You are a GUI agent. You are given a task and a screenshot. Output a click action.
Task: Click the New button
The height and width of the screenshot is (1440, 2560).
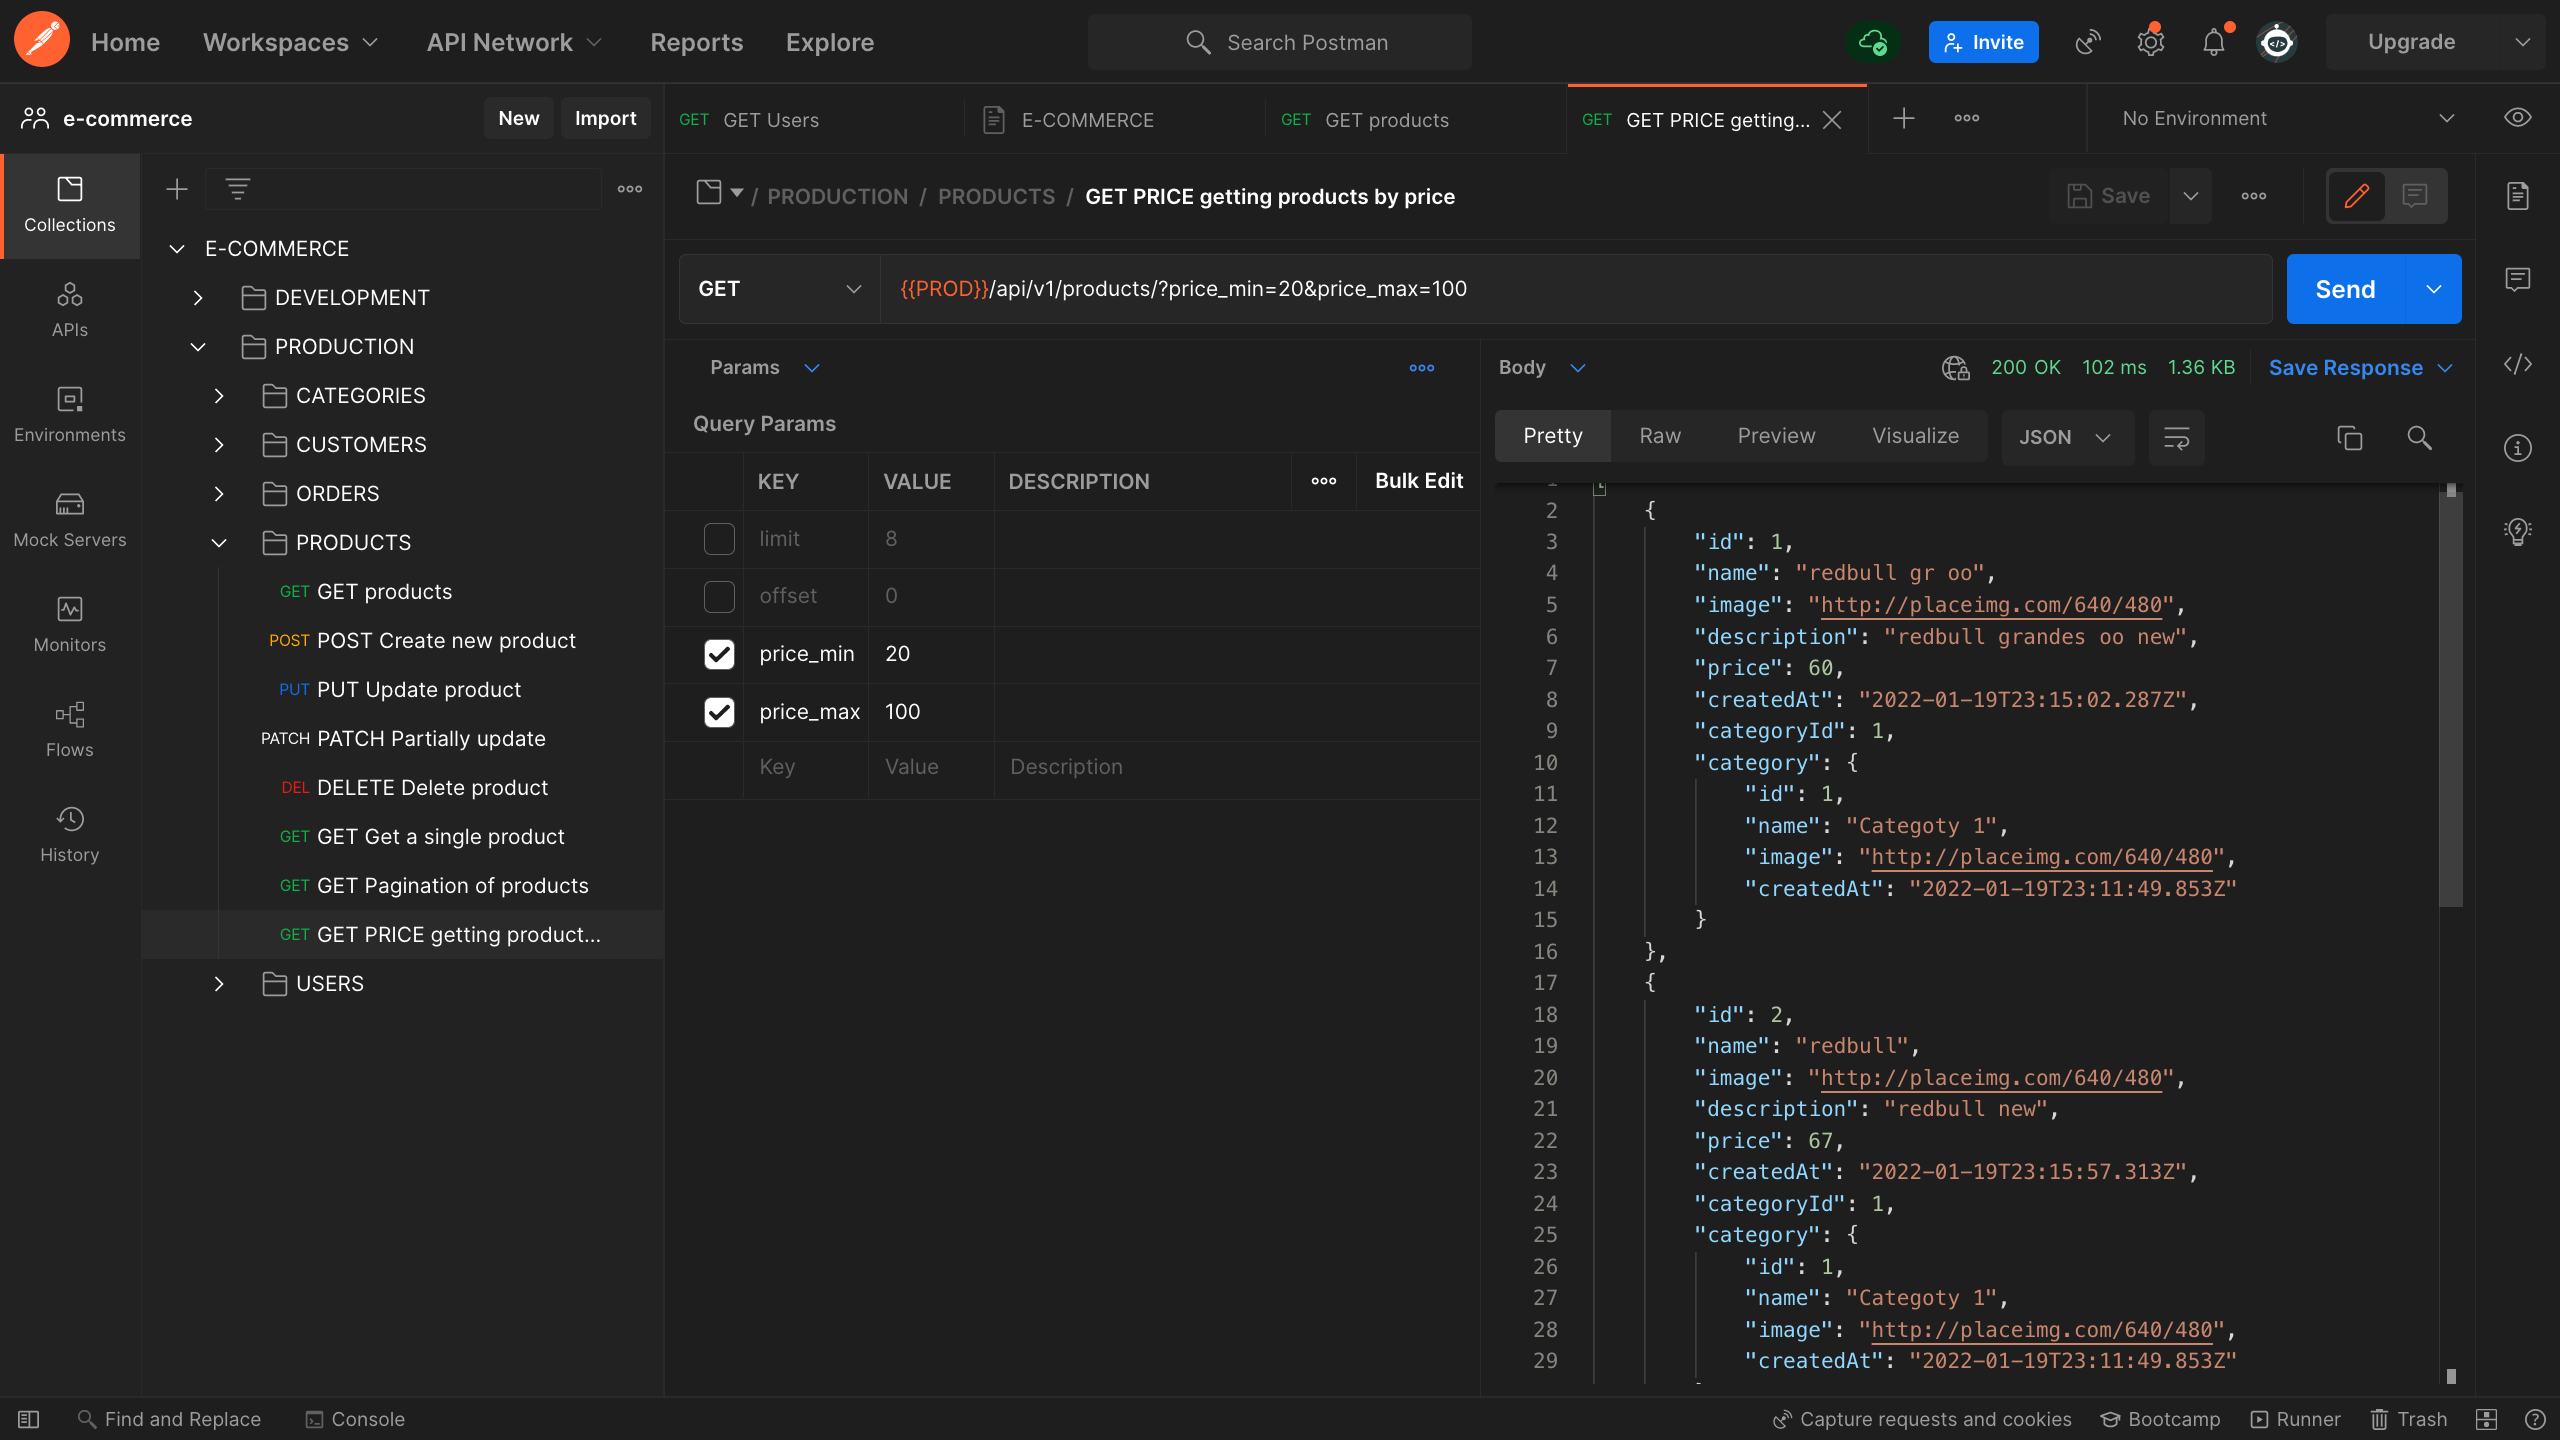click(x=519, y=118)
